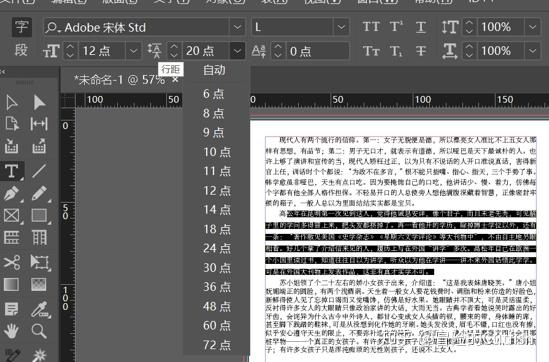Click the baseline shift icon

click(x=259, y=51)
